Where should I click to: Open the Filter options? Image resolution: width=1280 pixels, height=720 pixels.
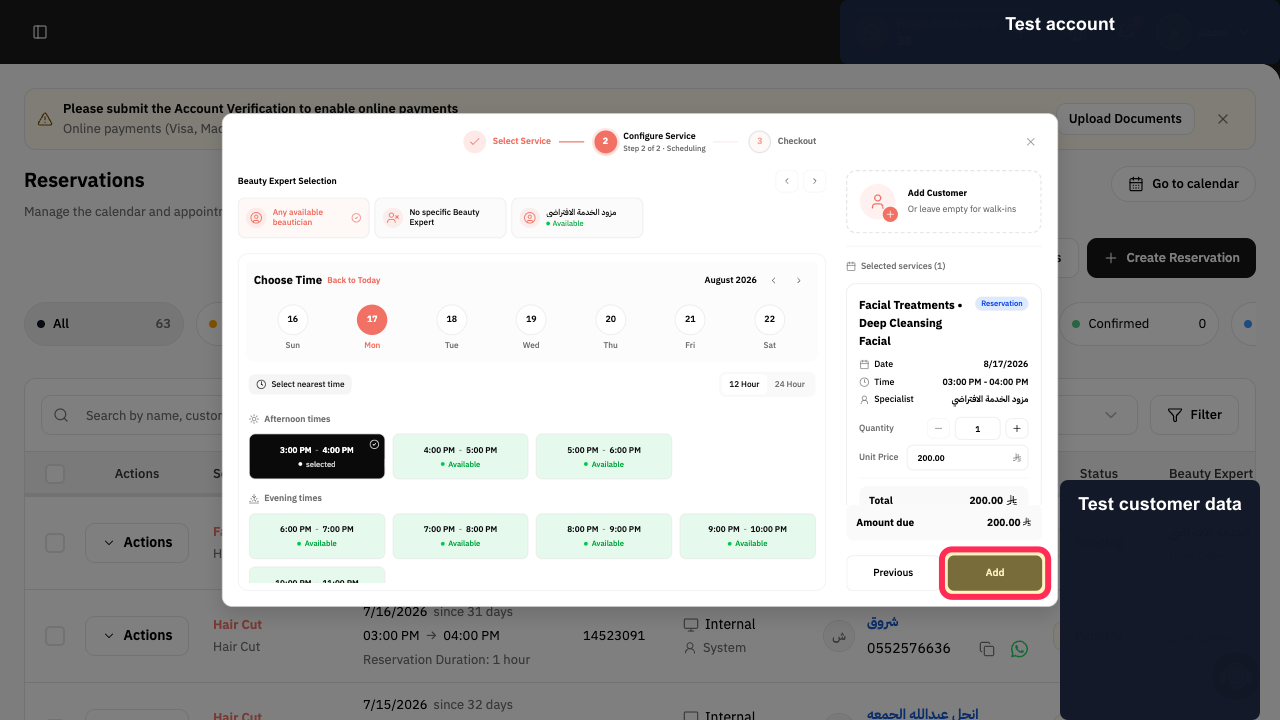click(1194, 414)
